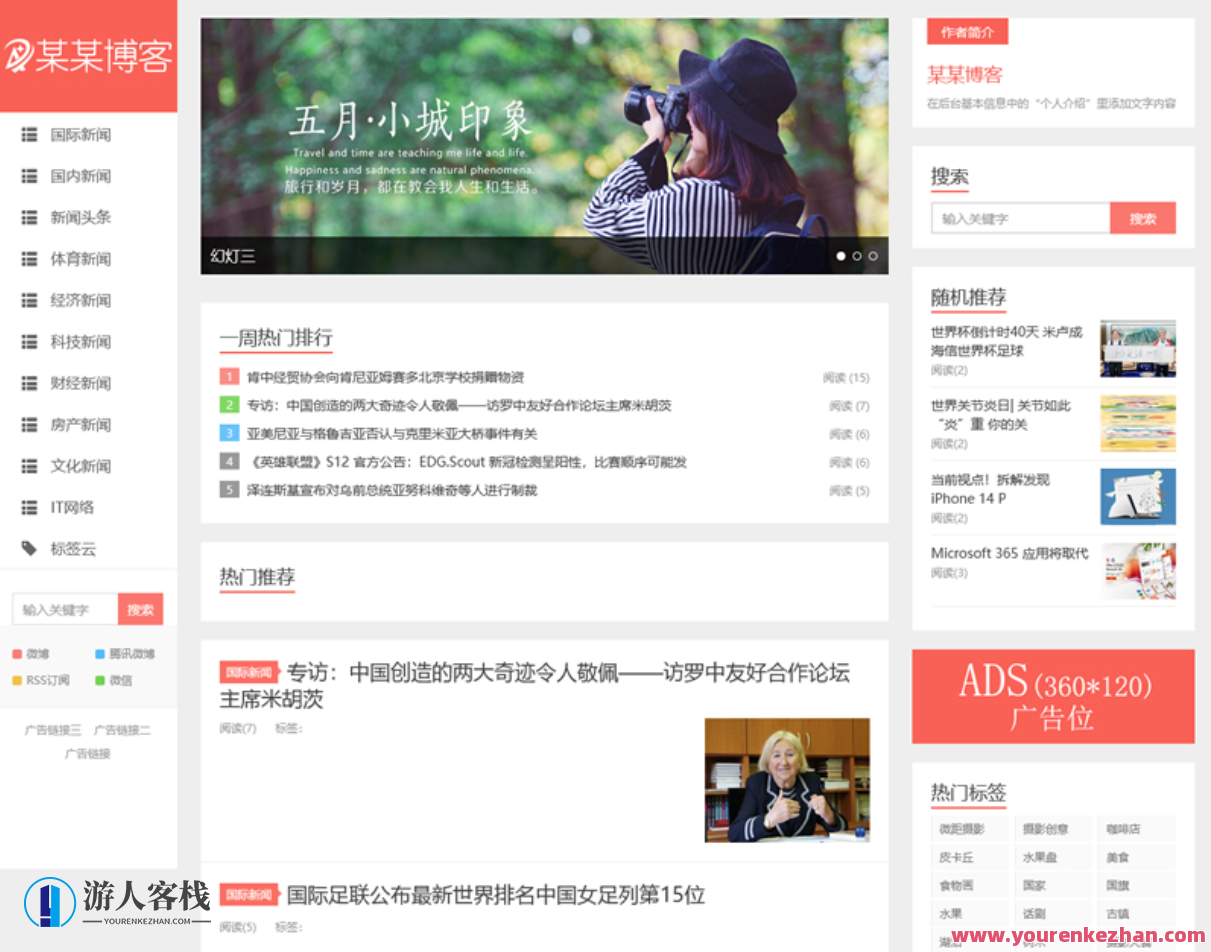Click the list icon next to 国际新闻
1211x952 pixels.
(x=28, y=135)
